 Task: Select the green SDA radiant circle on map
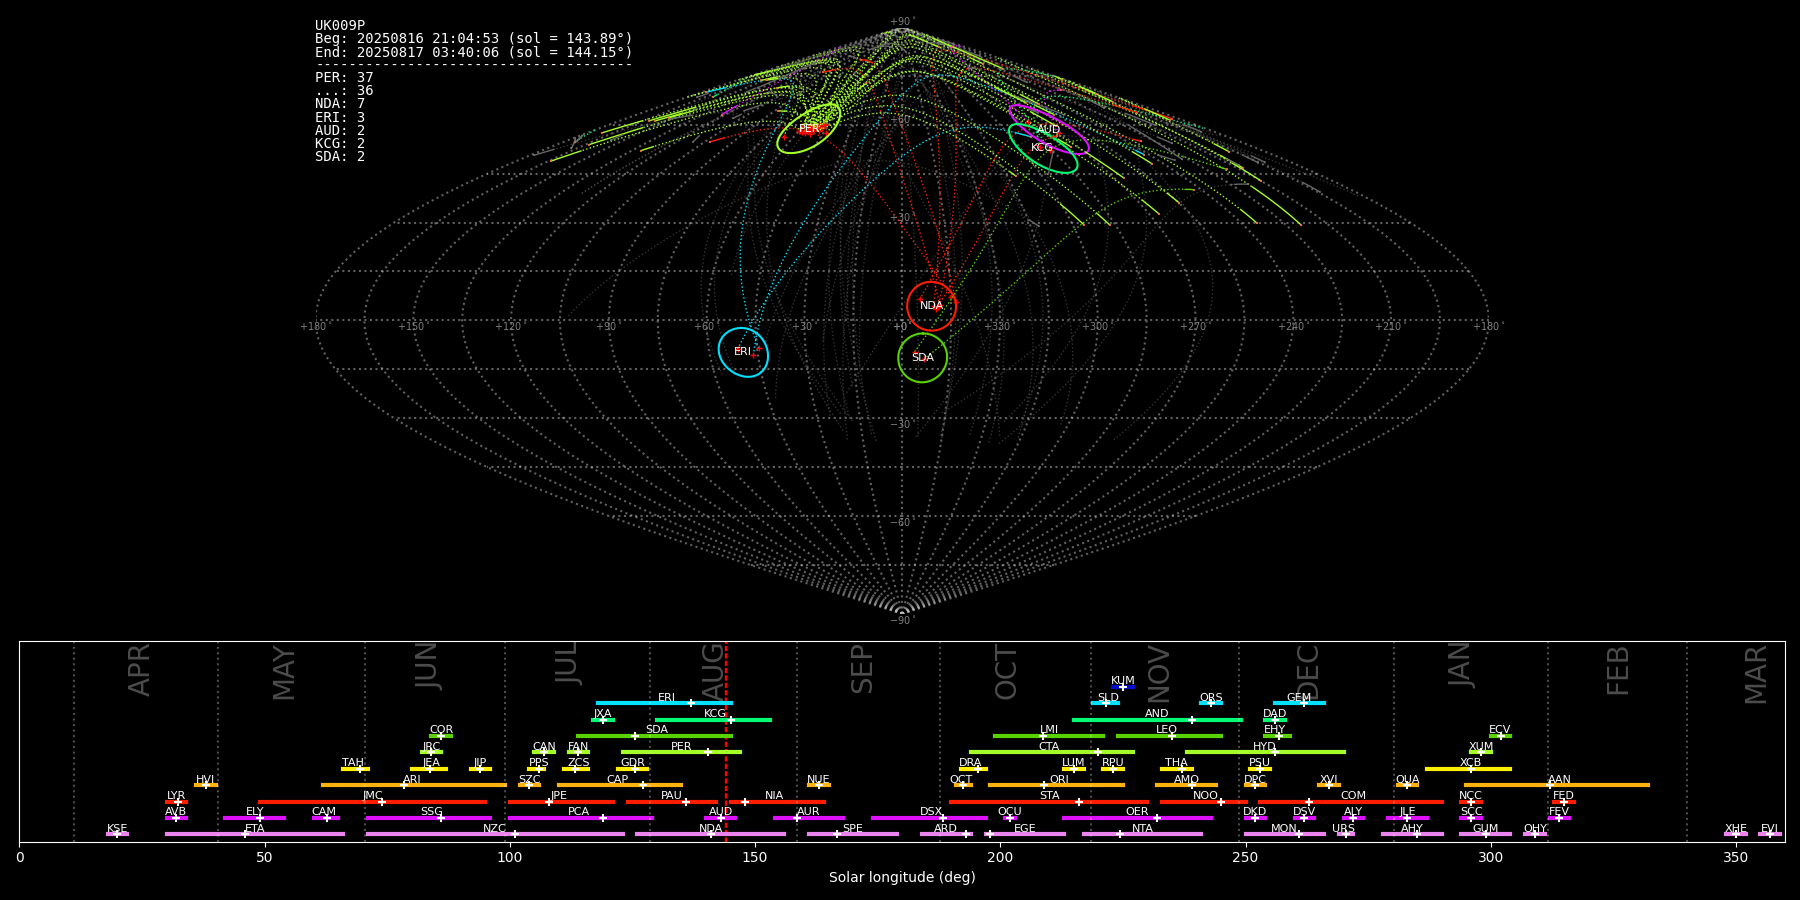click(x=922, y=358)
